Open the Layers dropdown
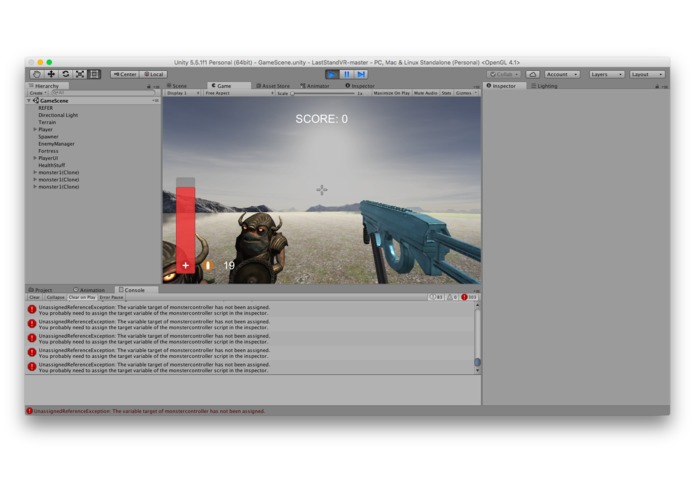The height and width of the screenshot is (494, 695). click(x=607, y=74)
